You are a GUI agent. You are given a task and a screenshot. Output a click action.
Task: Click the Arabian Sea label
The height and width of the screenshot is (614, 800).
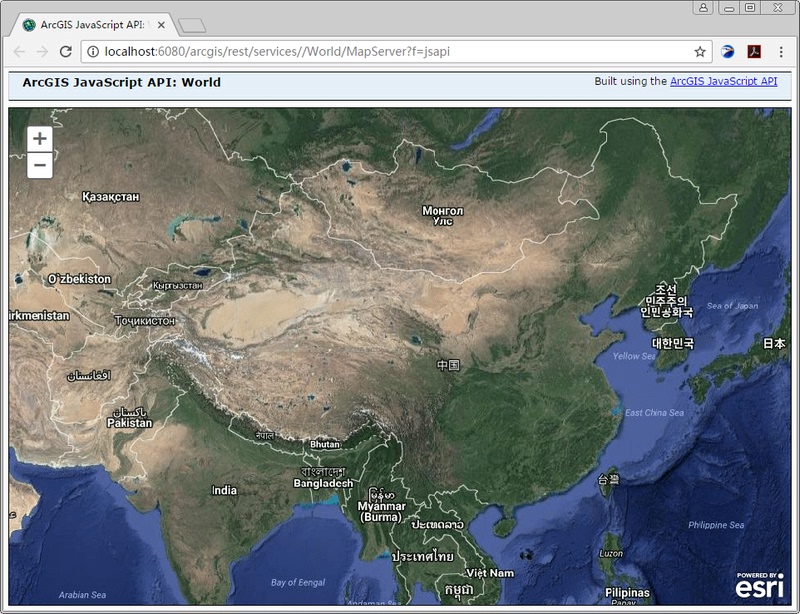[82, 595]
